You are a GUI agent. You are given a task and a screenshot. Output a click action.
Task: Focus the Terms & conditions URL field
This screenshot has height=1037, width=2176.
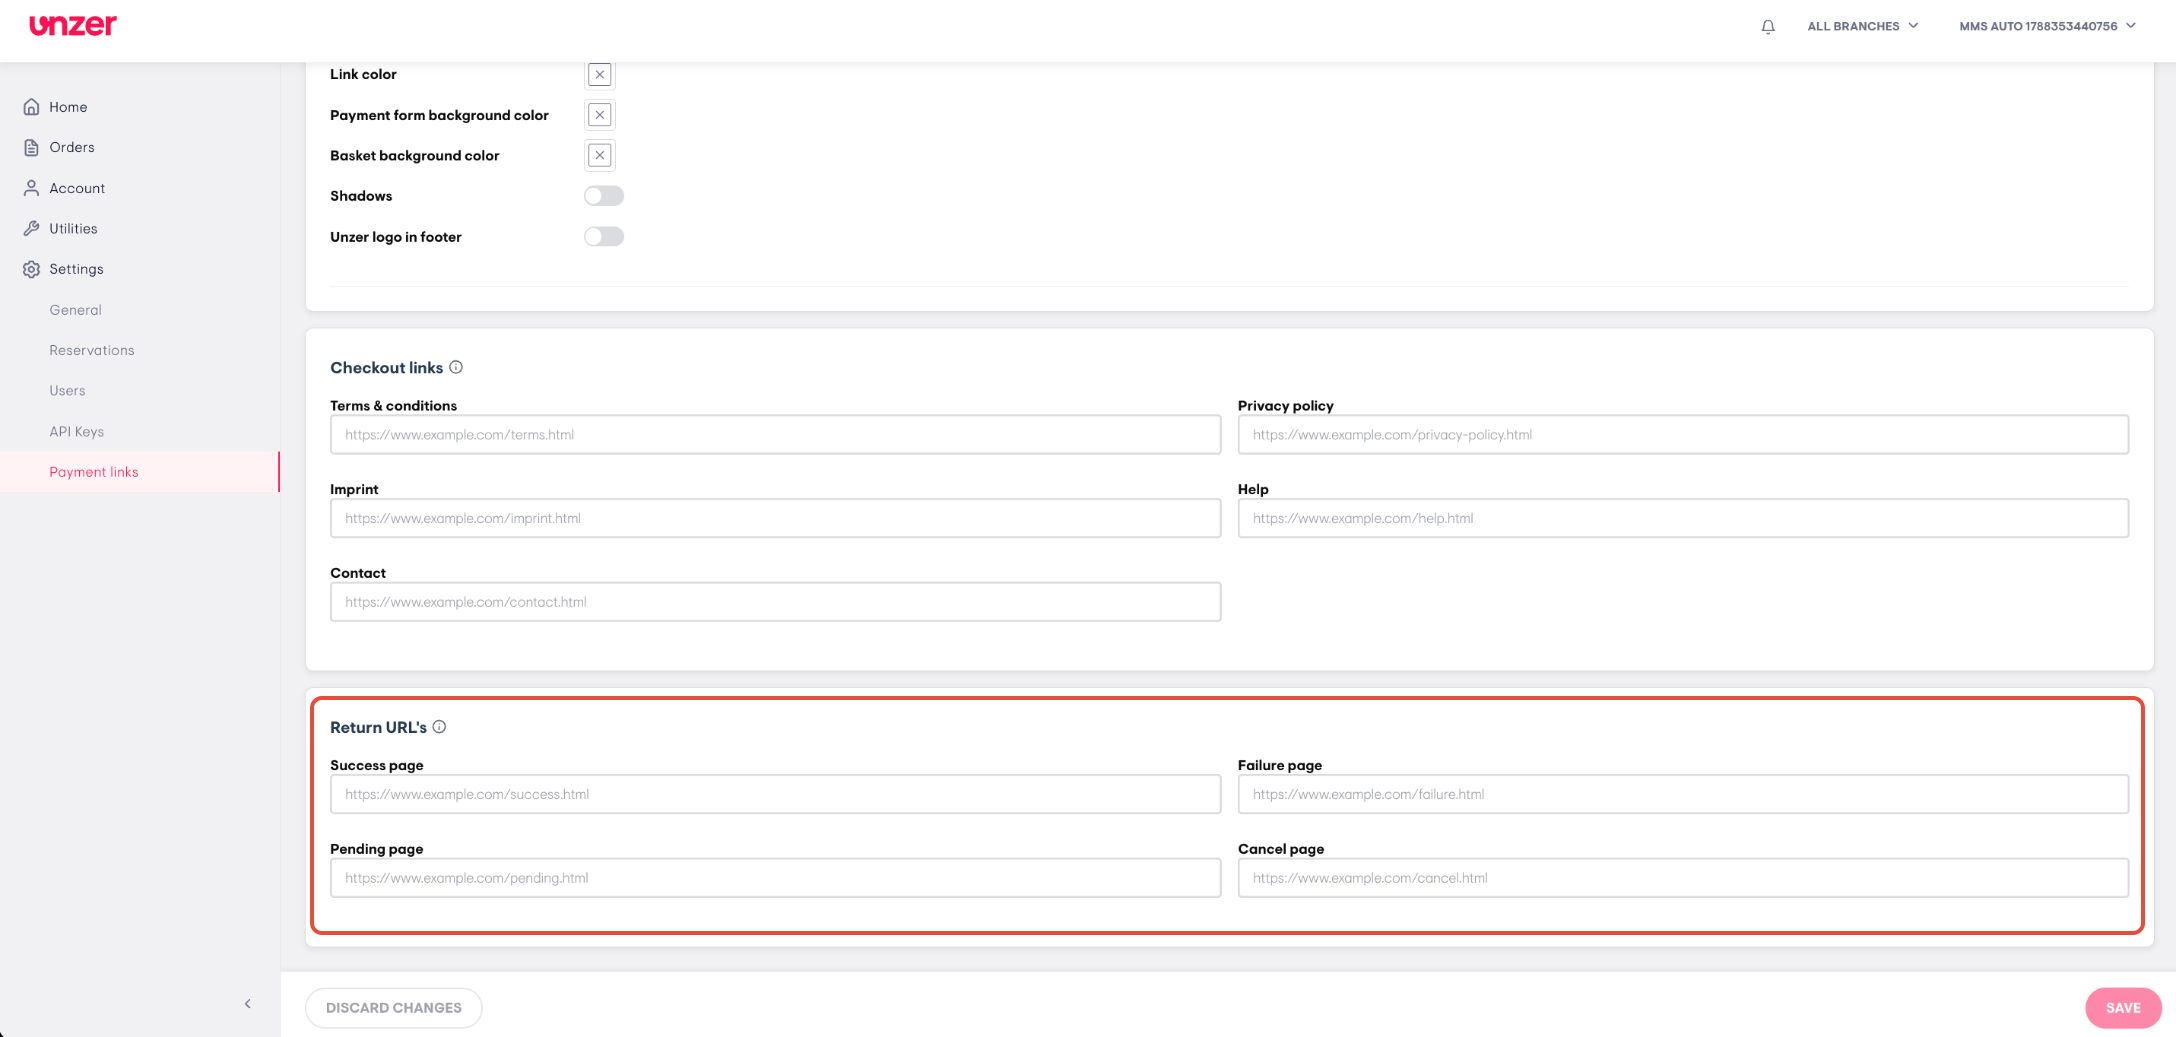click(x=776, y=435)
